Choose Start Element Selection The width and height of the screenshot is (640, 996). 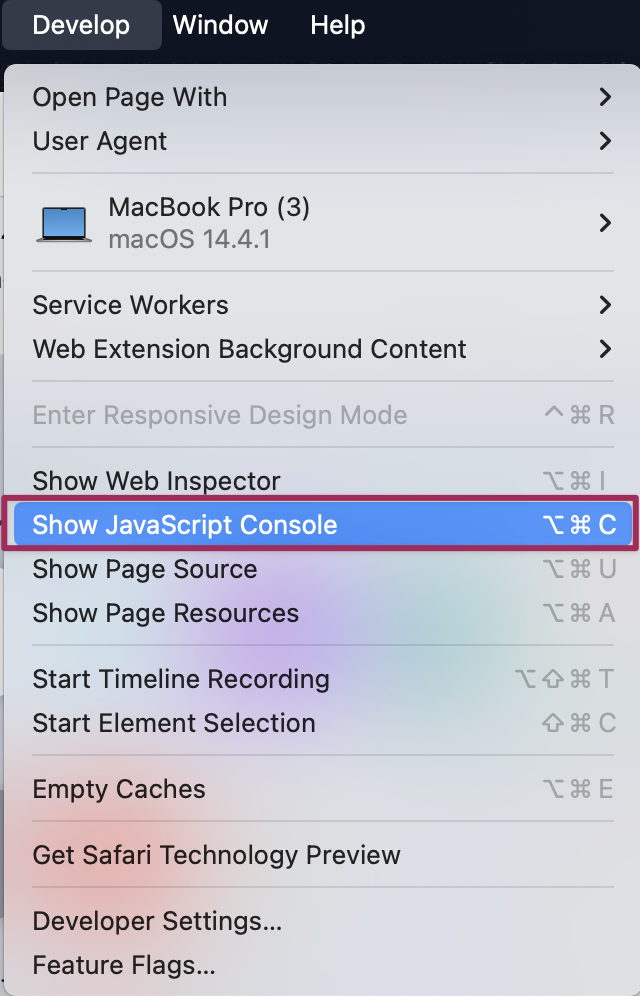point(174,723)
